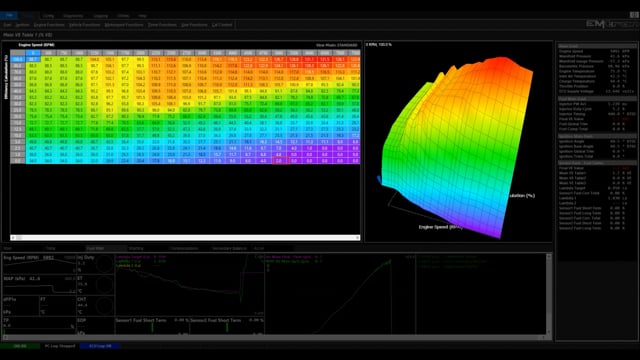
Task: Click the VE table scroll-left arrow
Action: pos(13,238)
